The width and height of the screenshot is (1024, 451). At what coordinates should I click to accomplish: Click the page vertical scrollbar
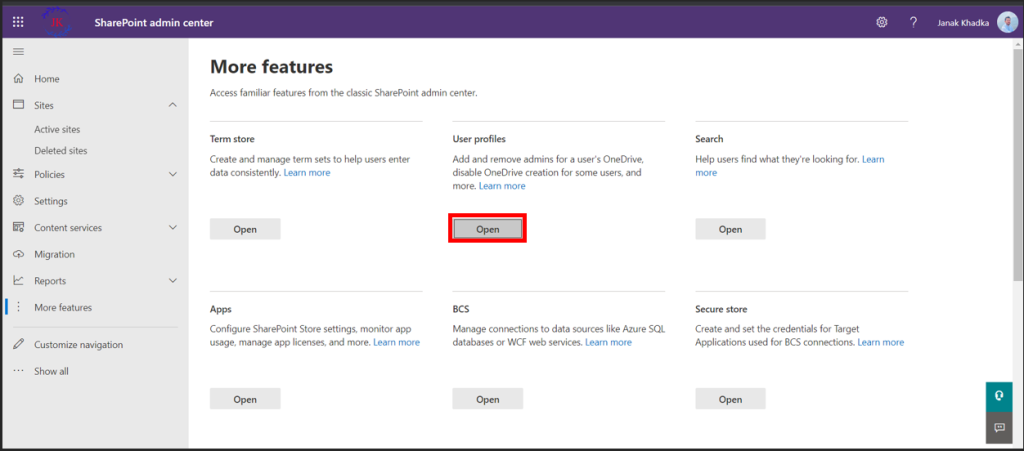(x=1017, y=163)
